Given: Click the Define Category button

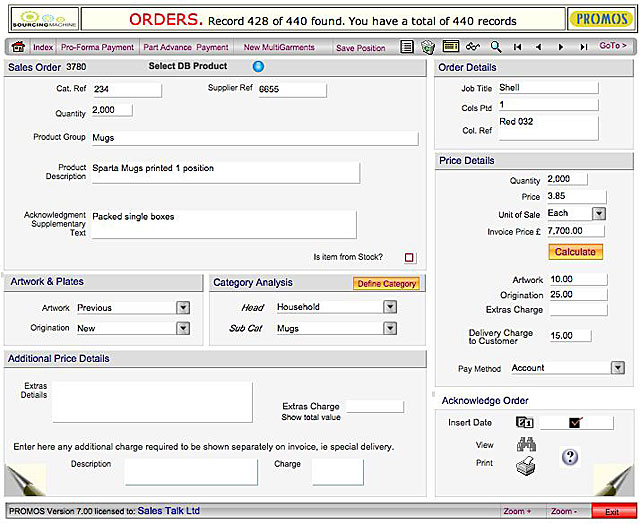Looking at the screenshot, I should coord(387,284).
